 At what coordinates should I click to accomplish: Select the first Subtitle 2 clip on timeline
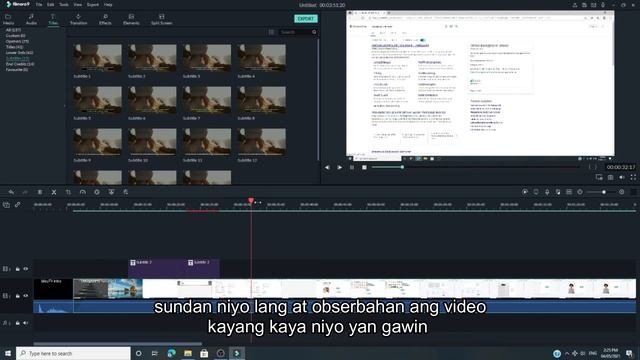(x=158, y=268)
